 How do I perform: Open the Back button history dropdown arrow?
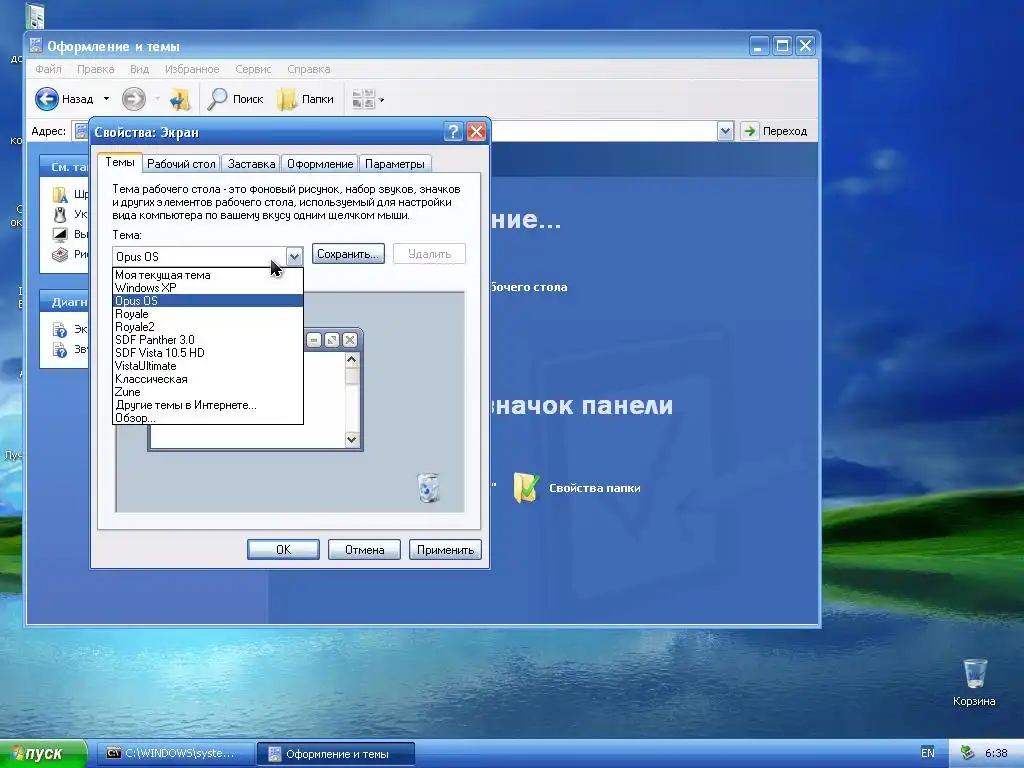(106, 99)
